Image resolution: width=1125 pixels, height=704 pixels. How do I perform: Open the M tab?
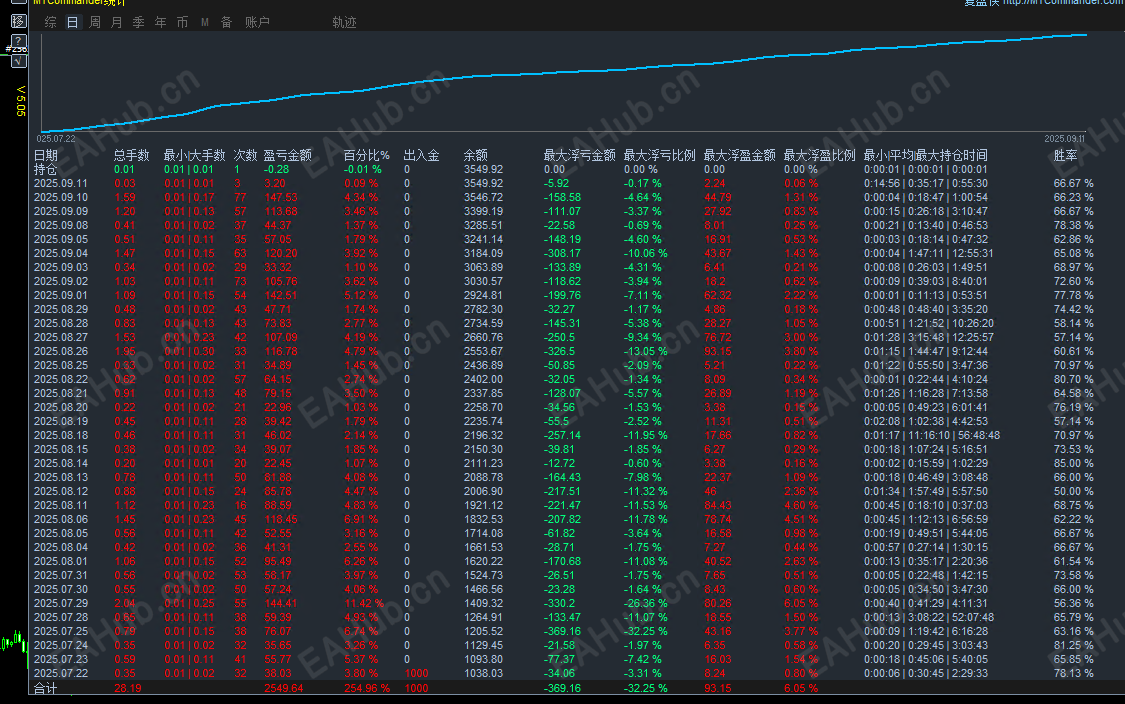coord(204,22)
